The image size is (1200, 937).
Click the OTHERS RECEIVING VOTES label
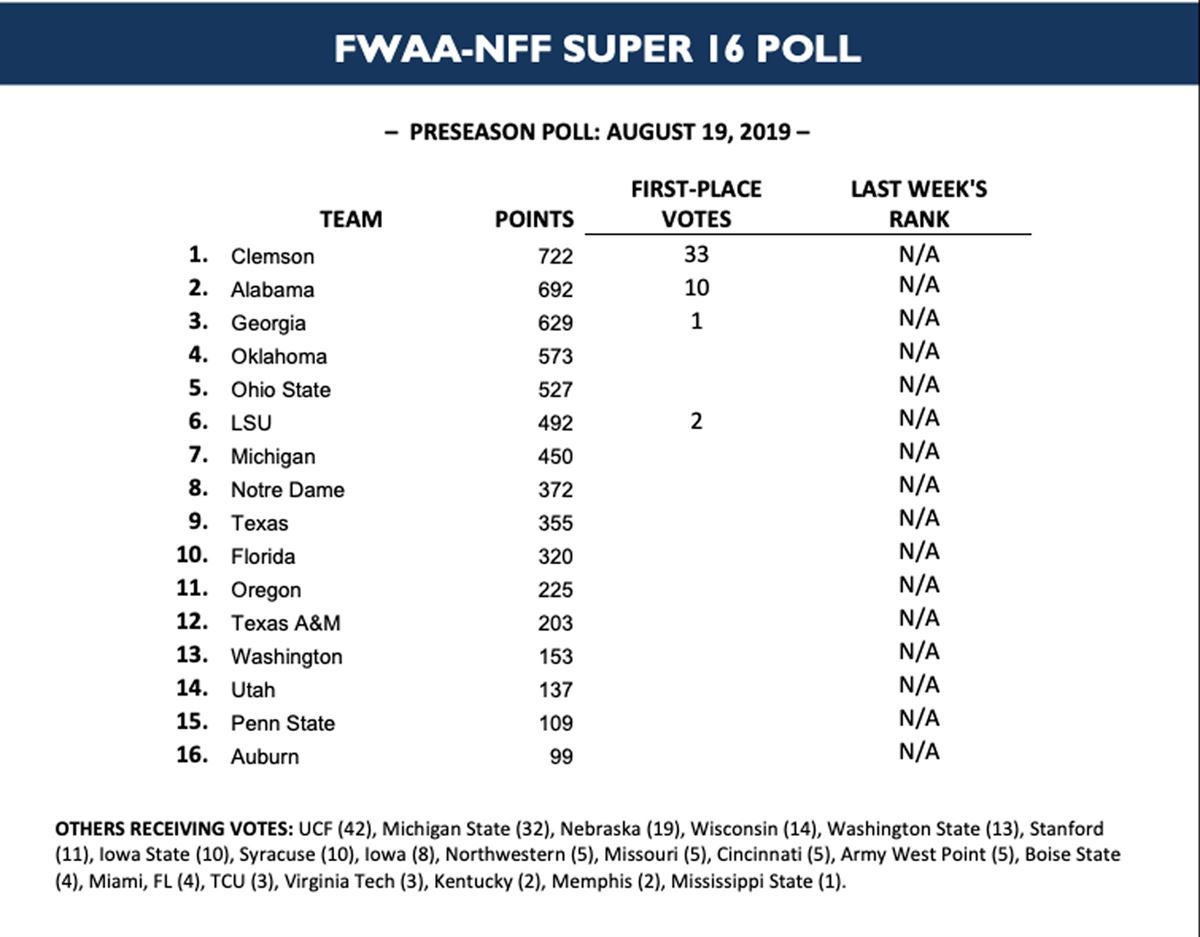(x=174, y=829)
